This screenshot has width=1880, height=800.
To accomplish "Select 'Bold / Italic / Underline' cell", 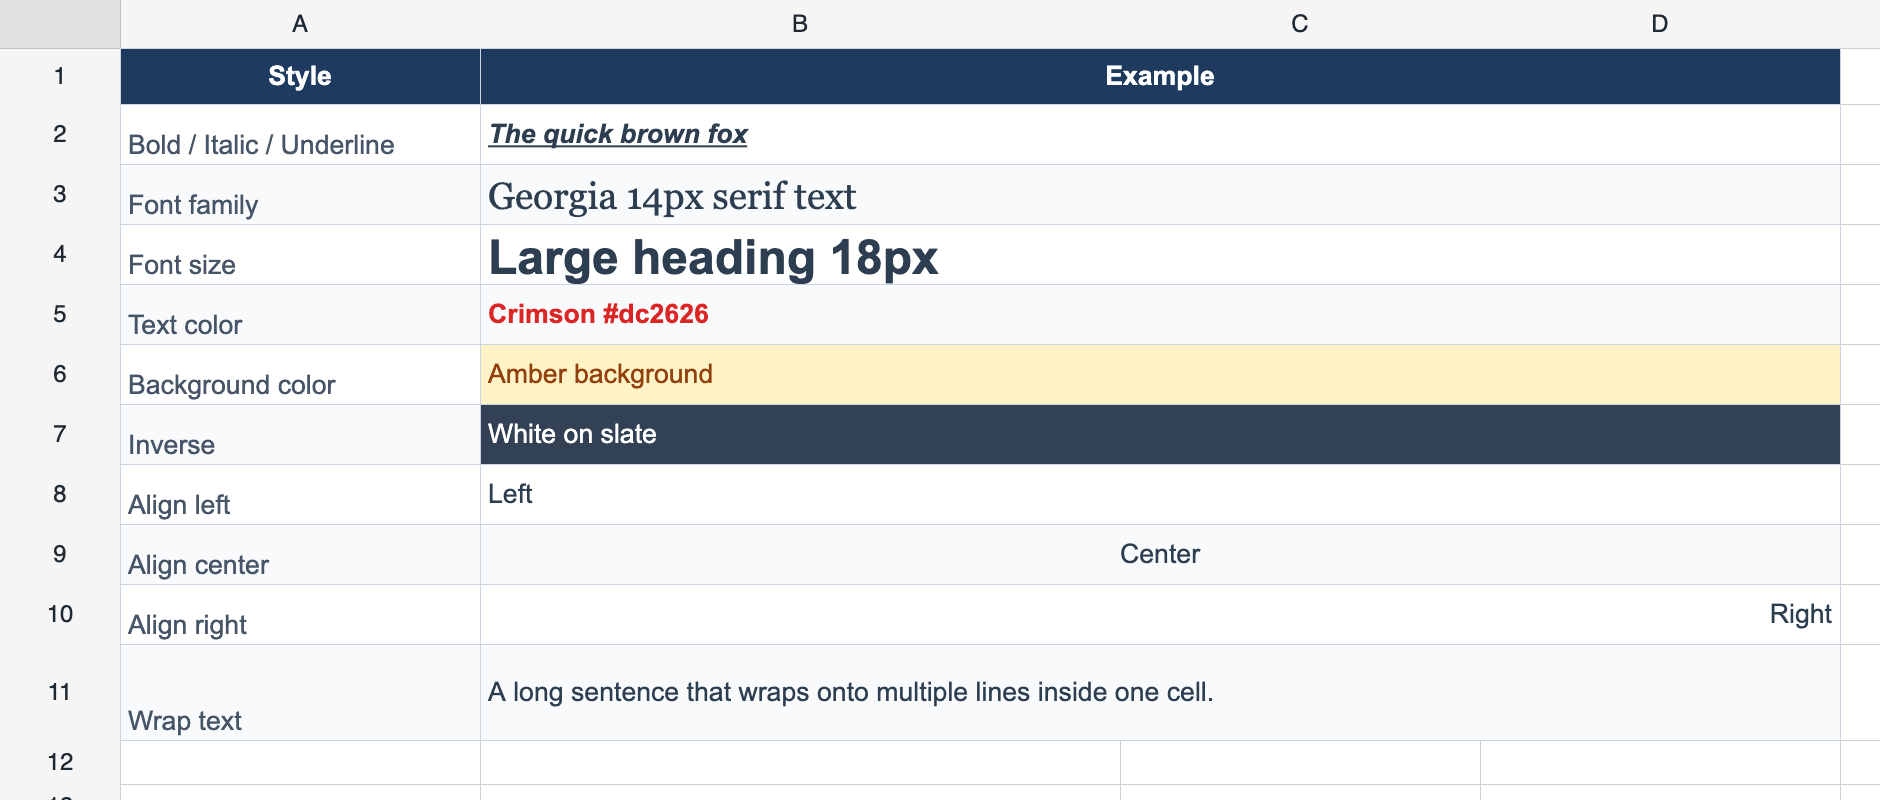I will coord(300,134).
